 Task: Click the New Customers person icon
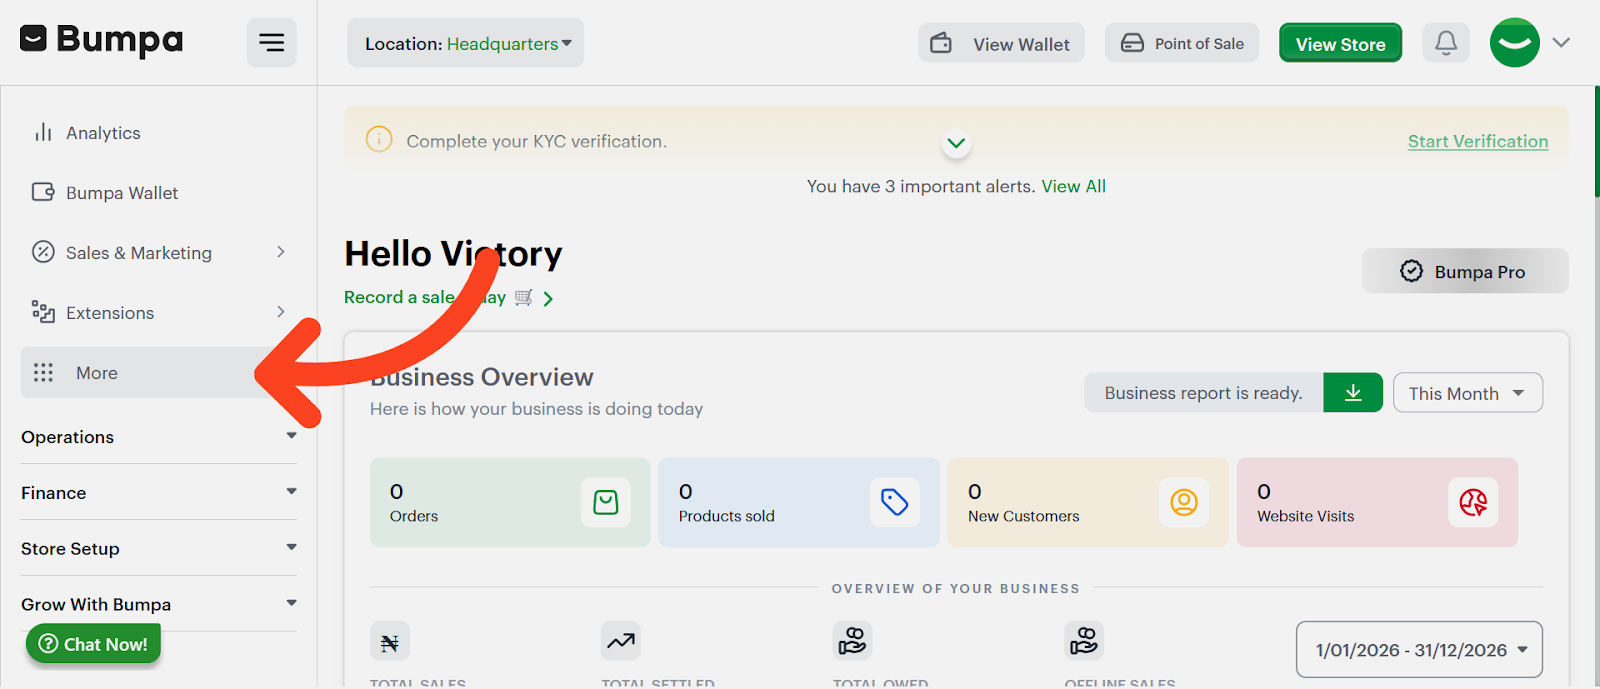point(1184,502)
